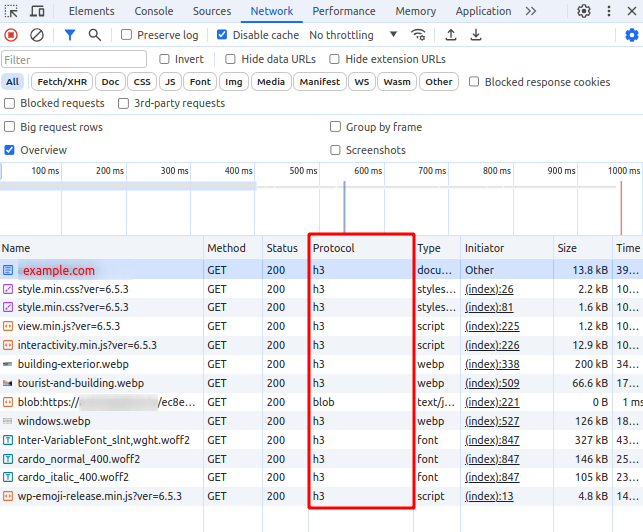This screenshot has height=532, width=643.
Task: Open network search with magnifier icon
Action: click(x=94, y=35)
